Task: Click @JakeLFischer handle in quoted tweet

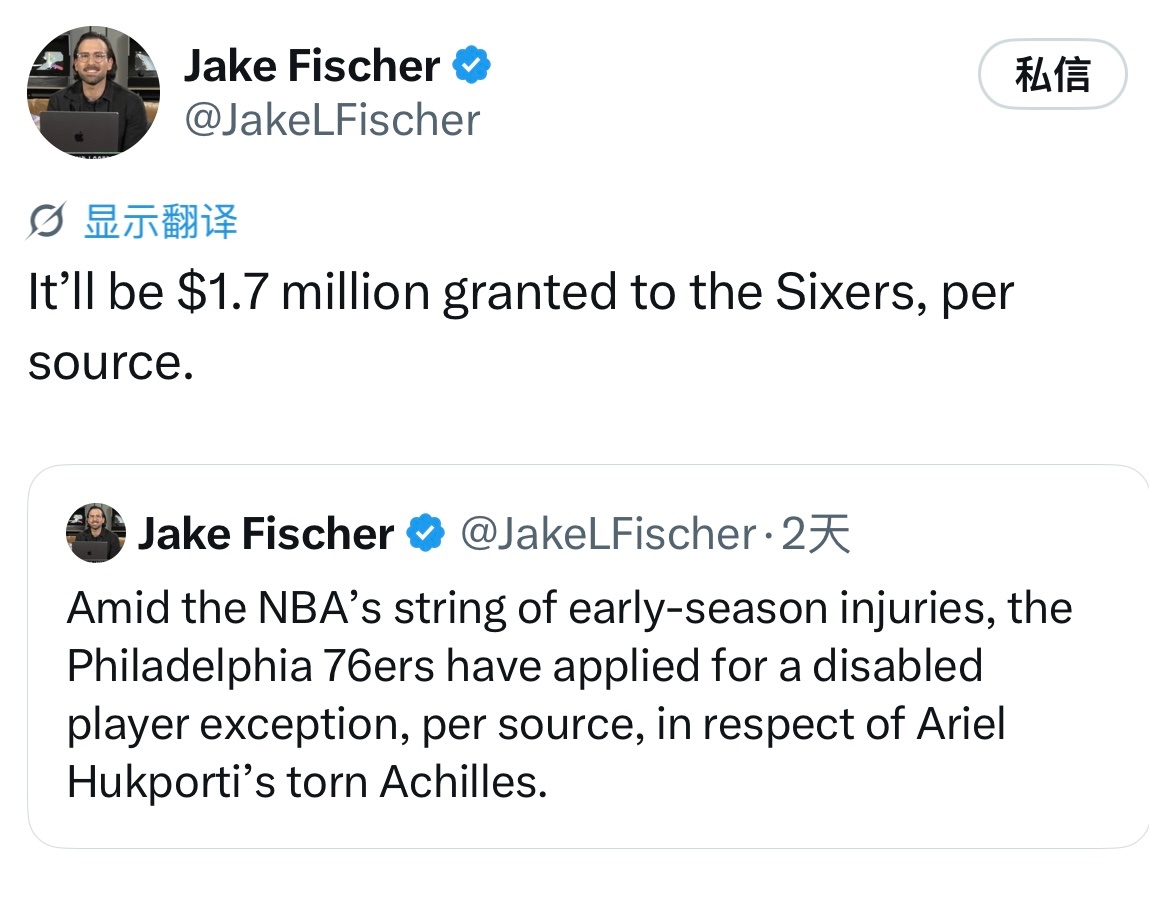Action: 608,533
